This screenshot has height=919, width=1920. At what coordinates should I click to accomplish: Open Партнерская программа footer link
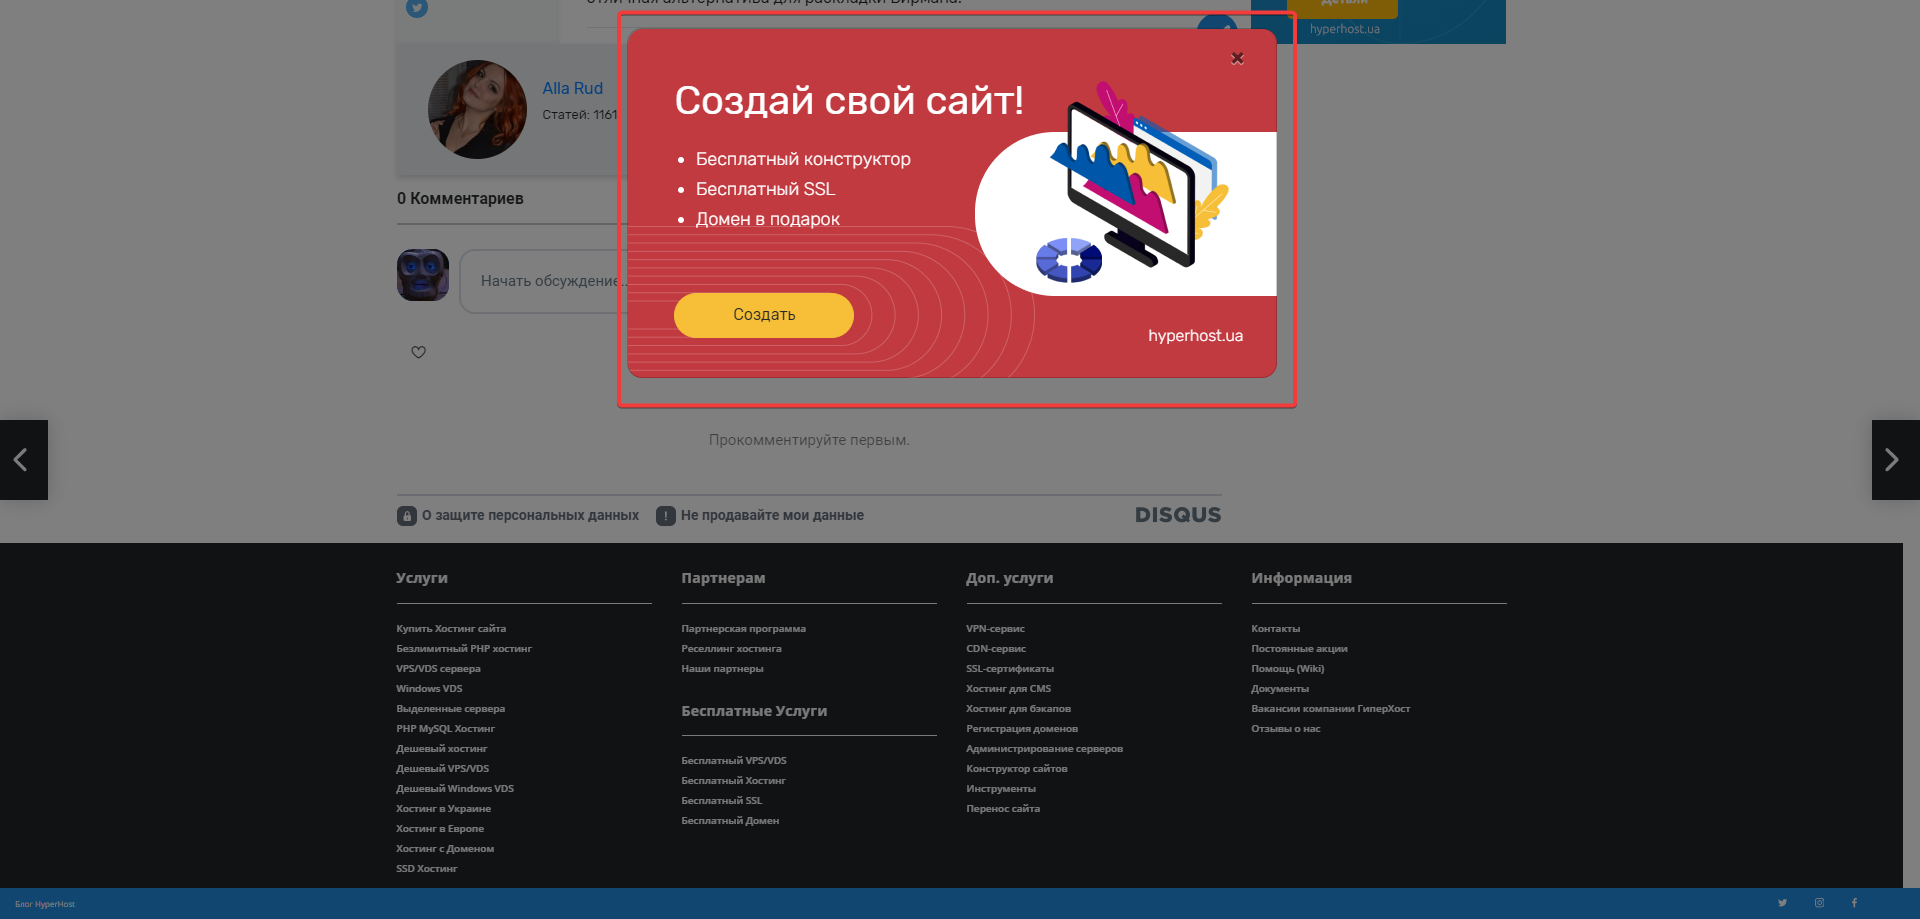tap(743, 629)
